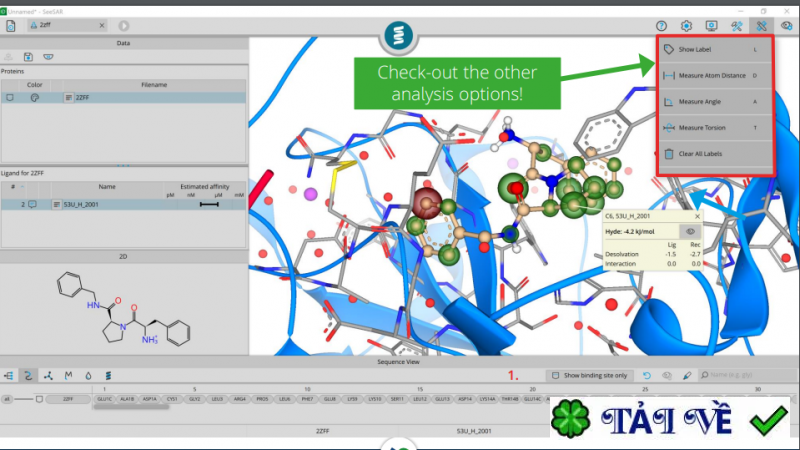Toggle the measurement ruler tools icon

click(761, 26)
